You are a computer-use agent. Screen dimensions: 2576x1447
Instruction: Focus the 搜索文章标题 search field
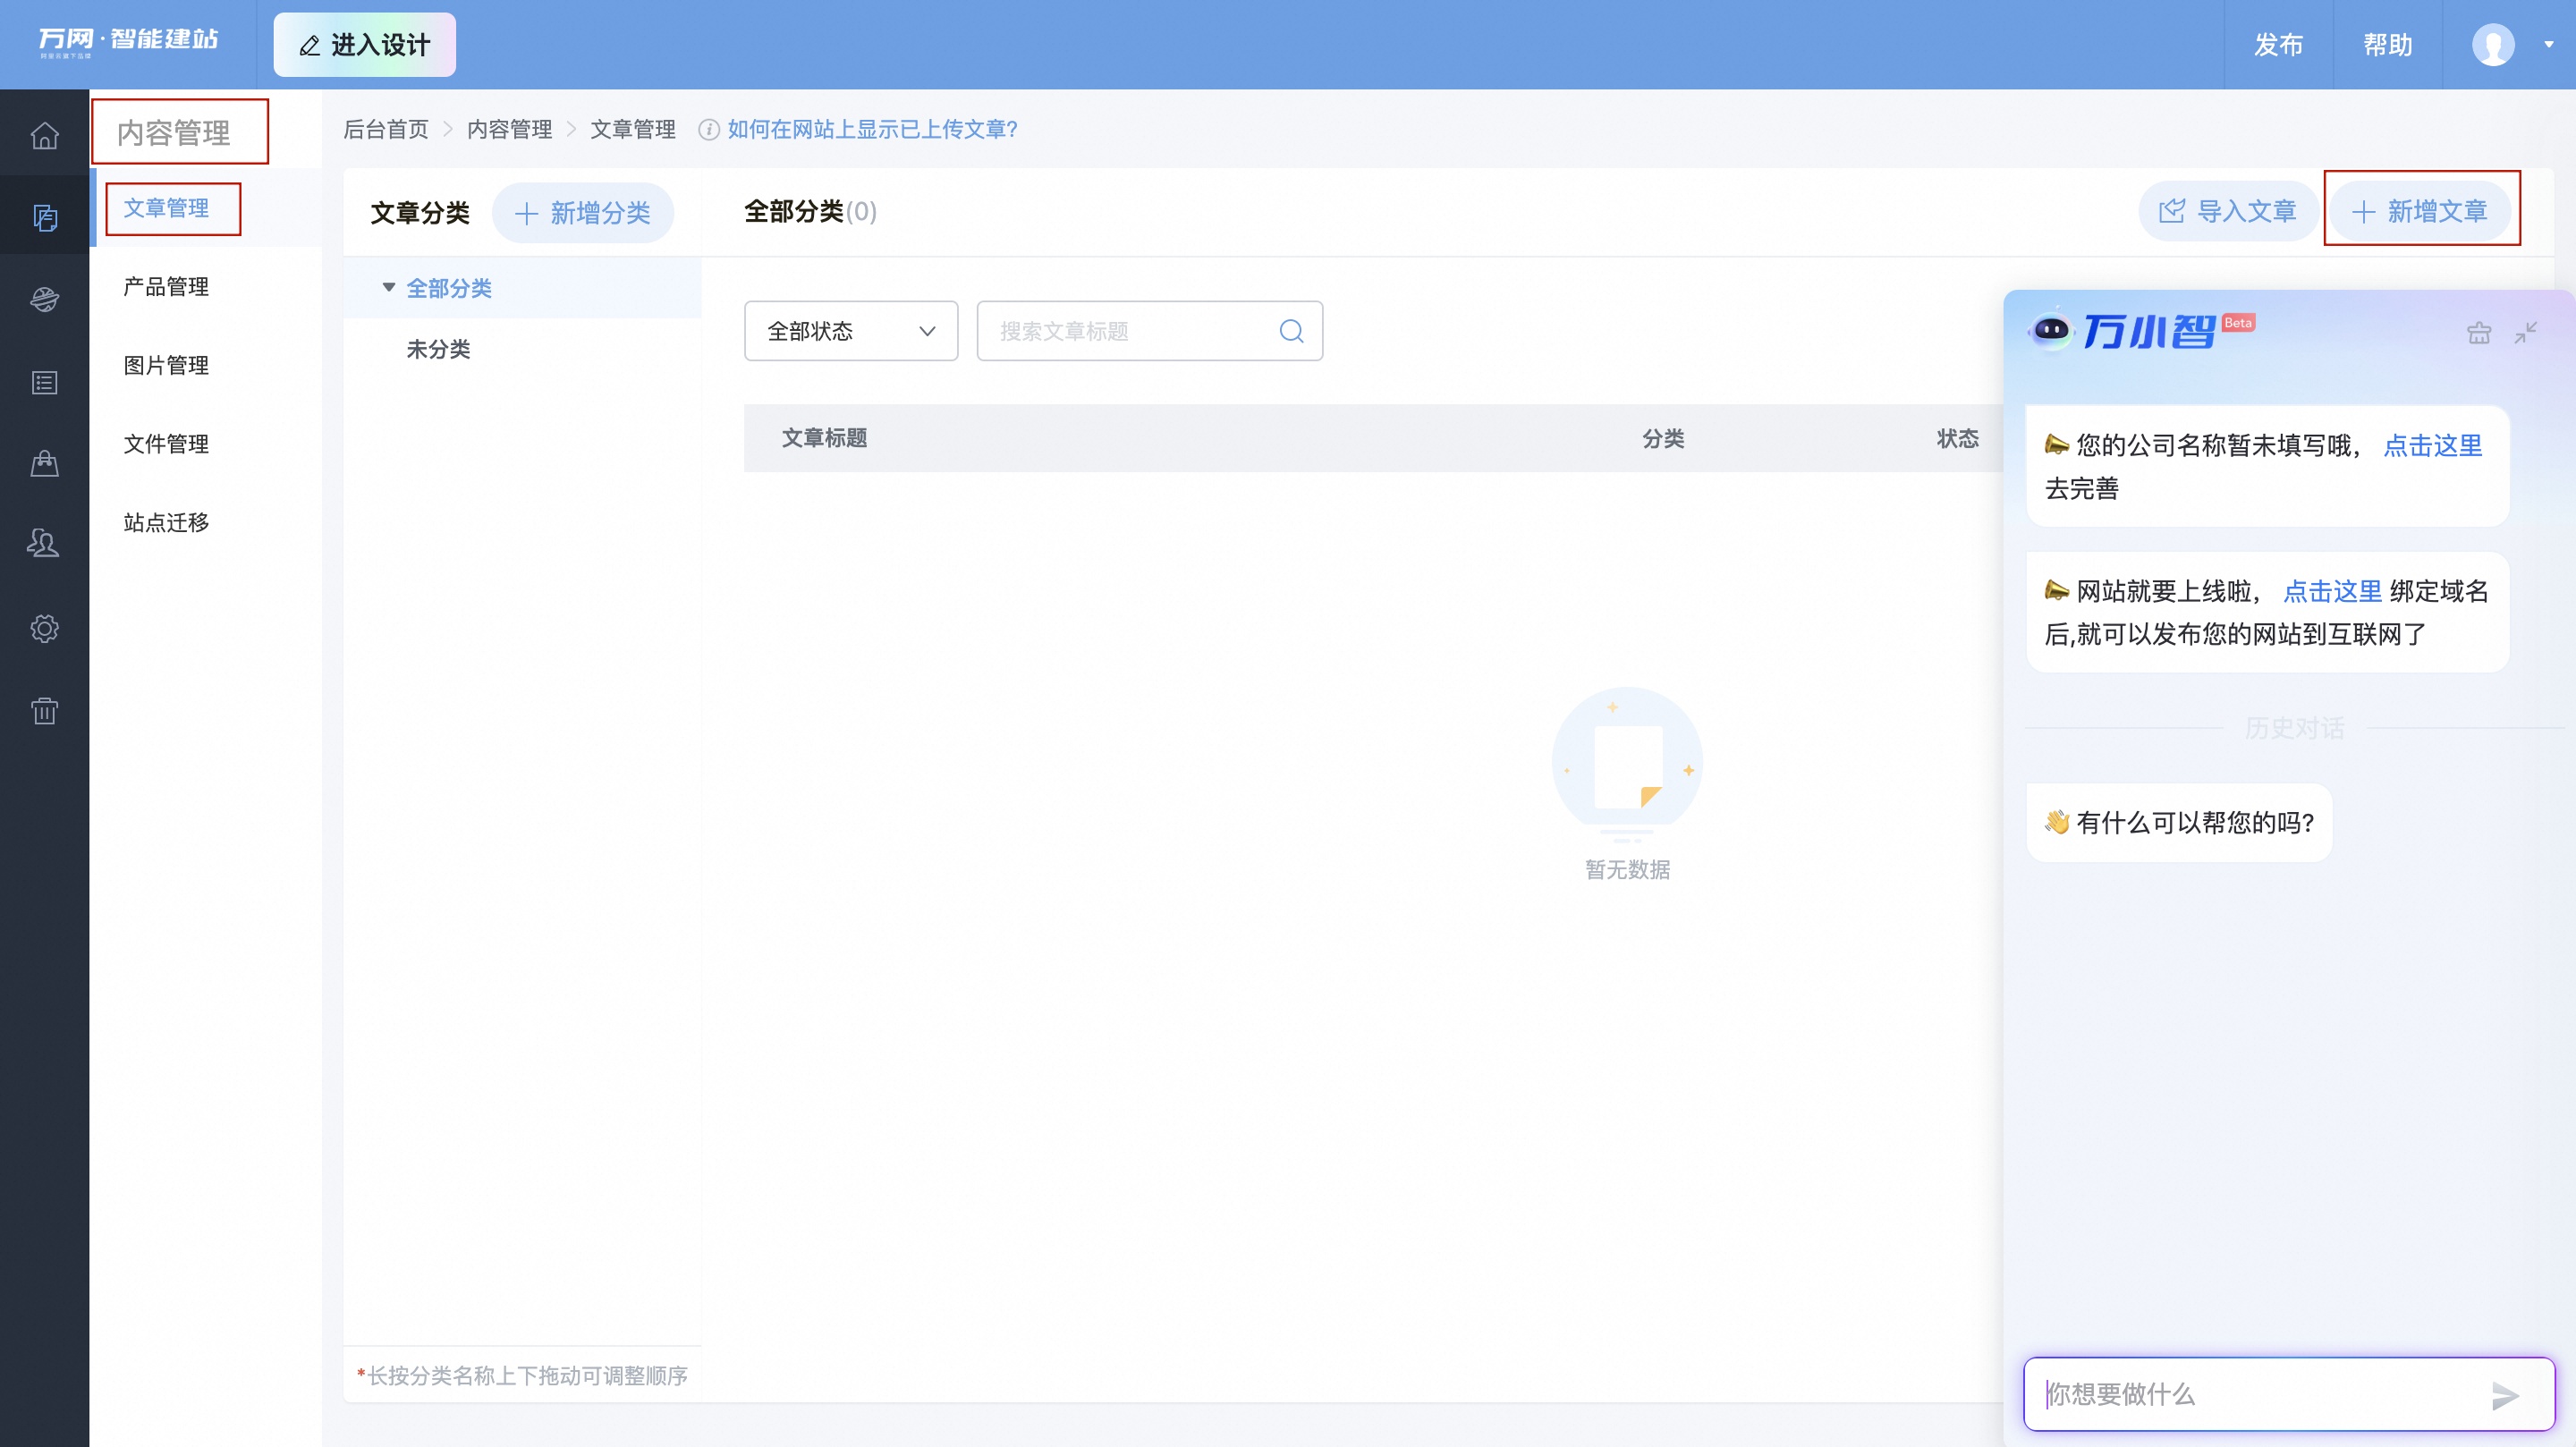point(1149,331)
